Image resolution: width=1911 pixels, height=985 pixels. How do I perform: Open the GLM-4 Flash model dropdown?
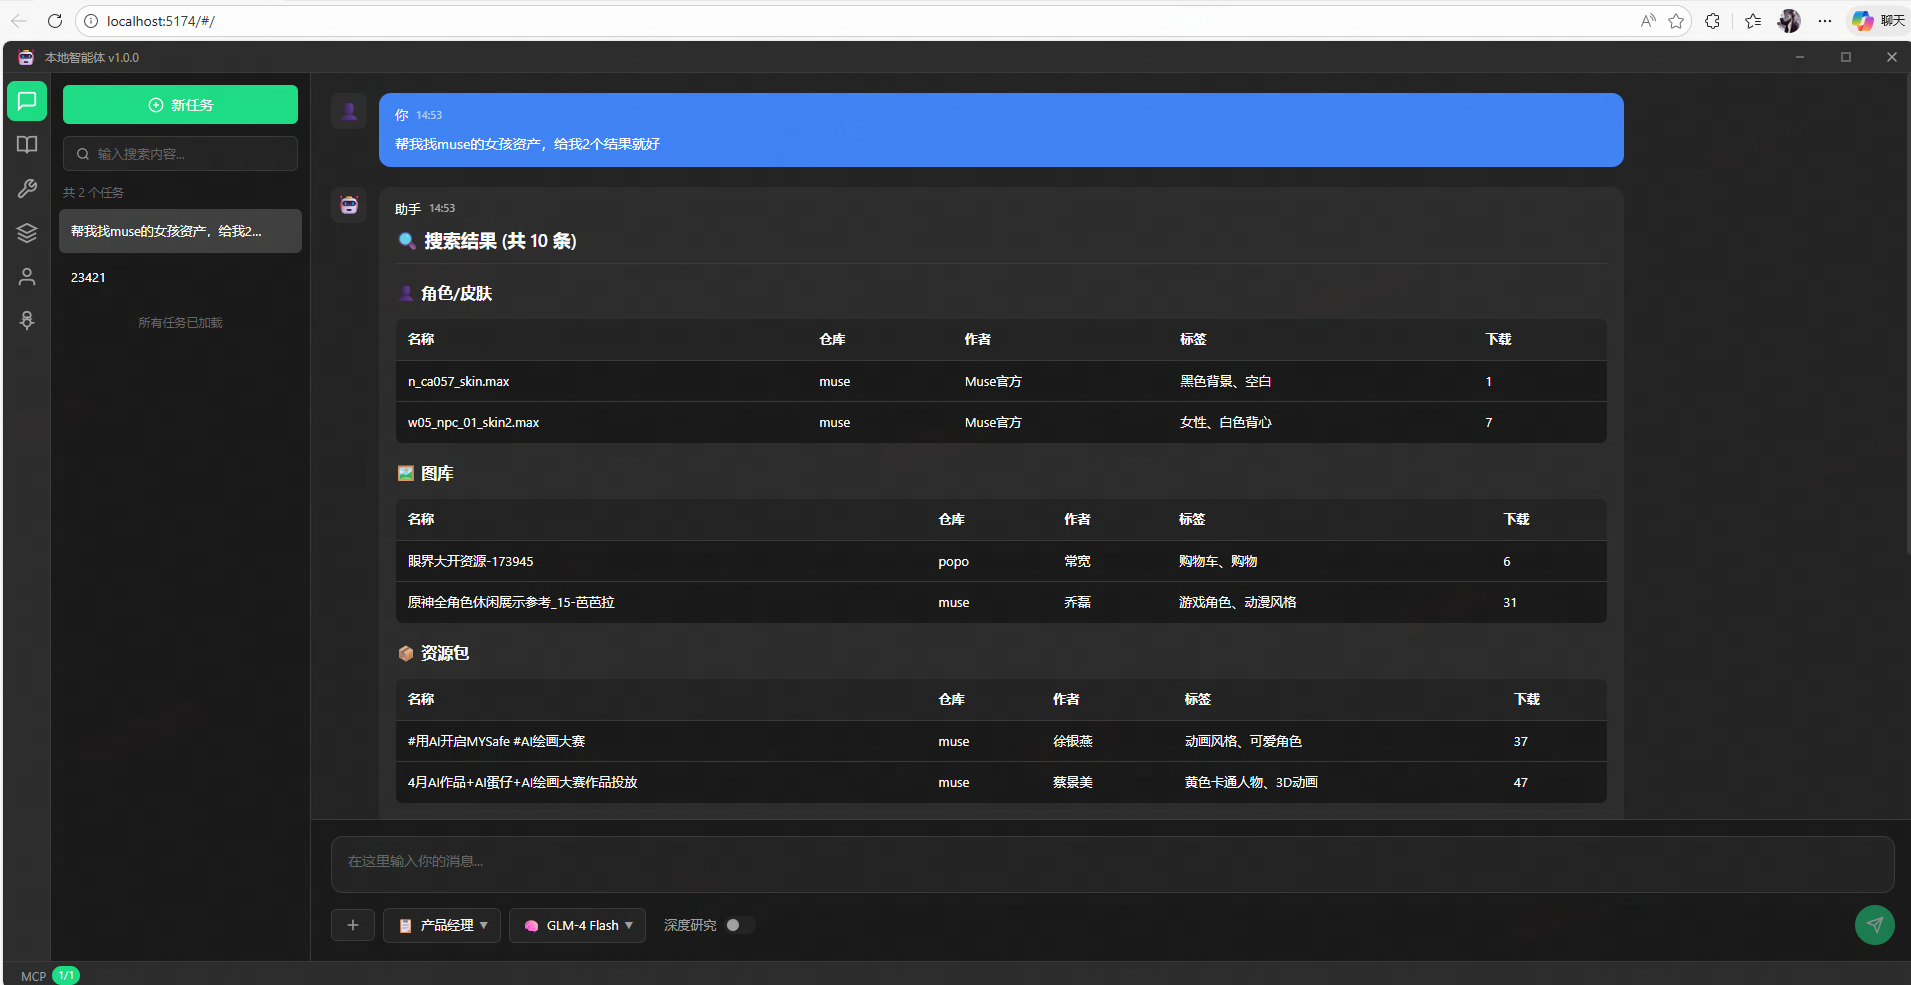(577, 925)
